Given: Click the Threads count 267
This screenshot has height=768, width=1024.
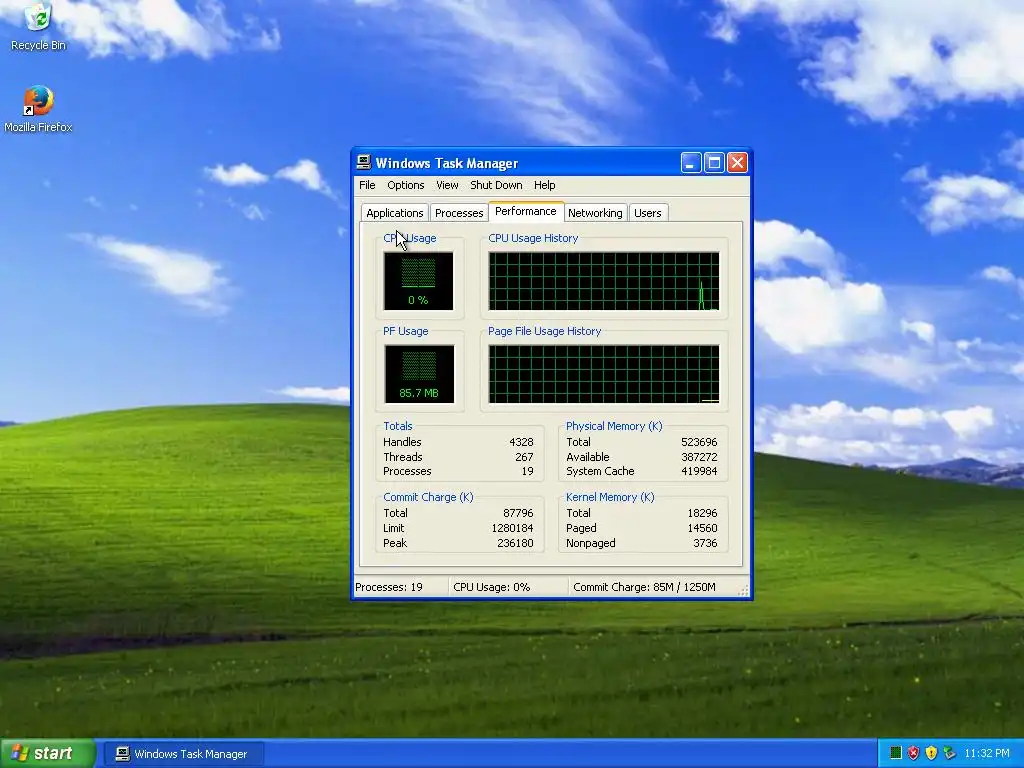Looking at the screenshot, I should (x=524, y=457).
